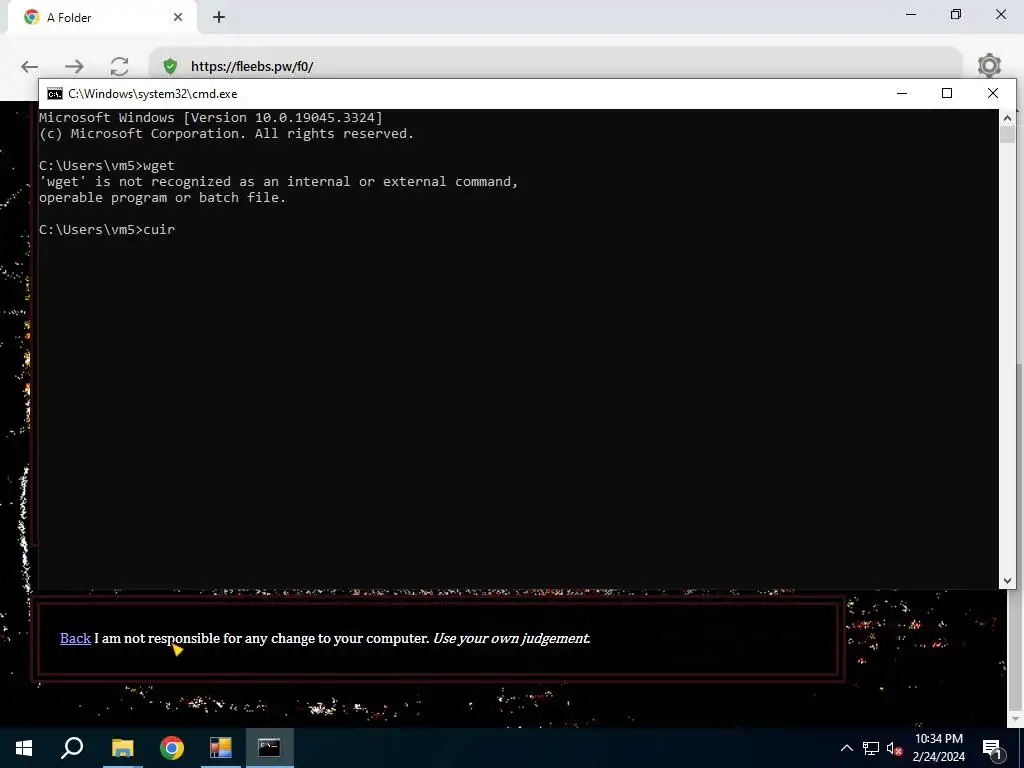
Task: Click the browser forward arrow
Action: [x=74, y=66]
